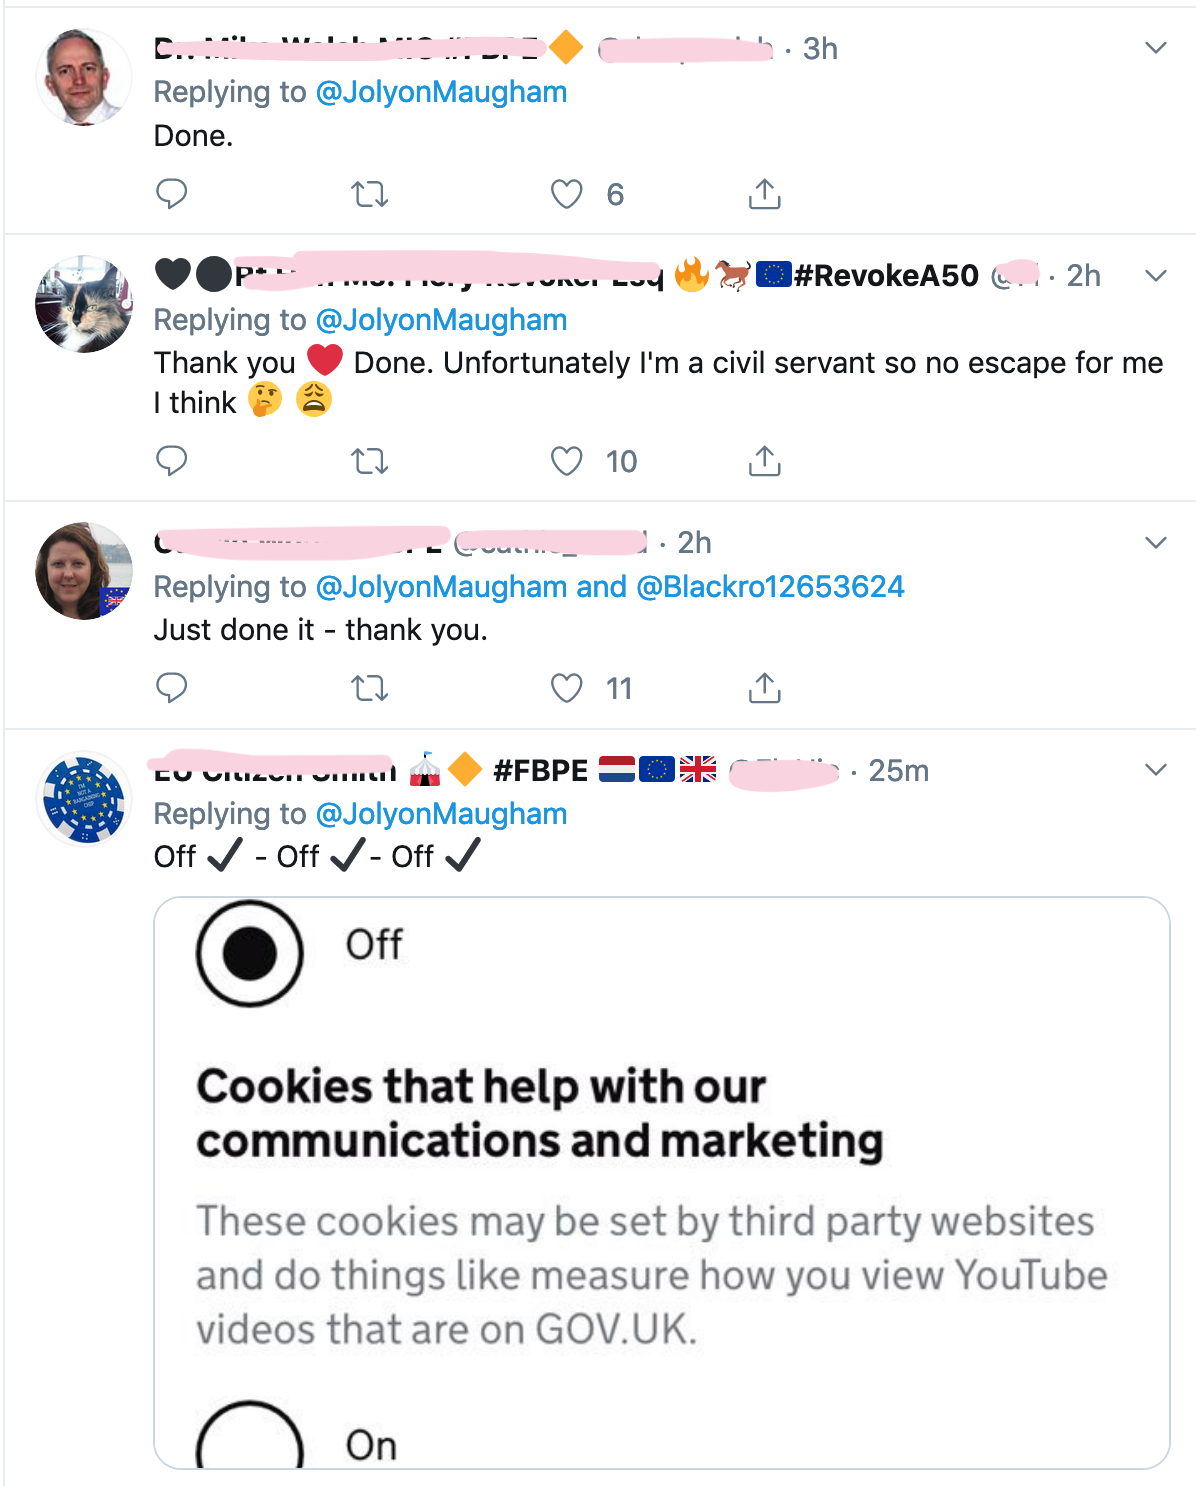Open the cat profile picture avatar

pyautogui.click(x=84, y=304)
